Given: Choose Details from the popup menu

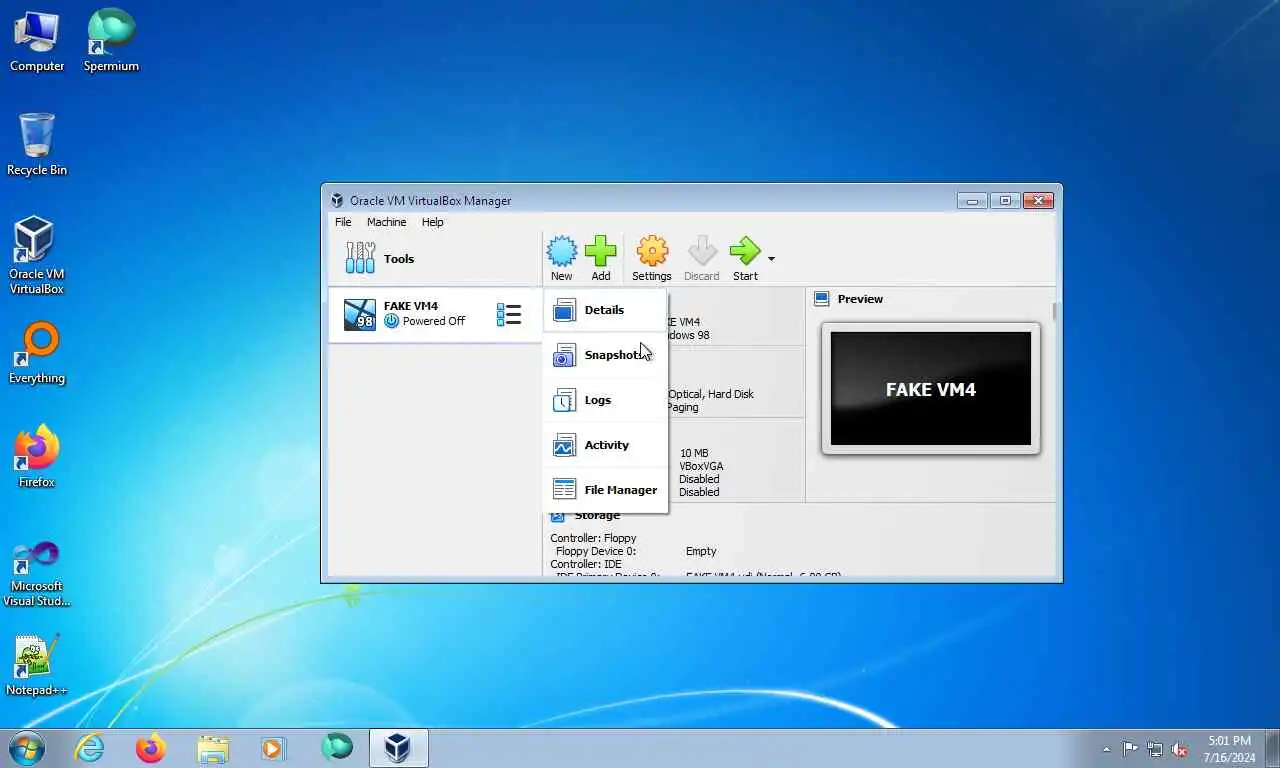Looking at the screenshot, I should click(x=606, y=310).
